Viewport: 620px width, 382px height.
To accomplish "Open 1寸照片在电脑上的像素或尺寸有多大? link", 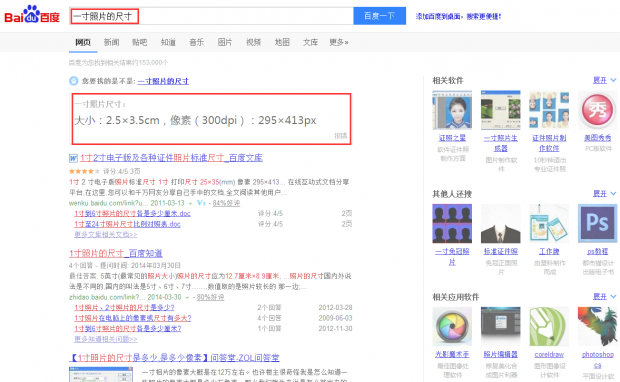I will pos(133,318).
